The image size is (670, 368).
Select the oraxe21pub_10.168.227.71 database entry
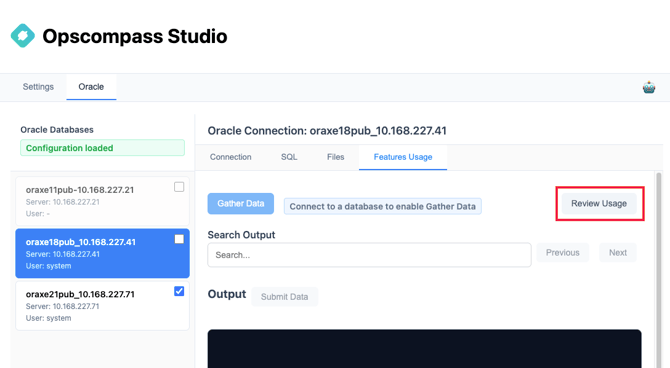pos(103,306)
